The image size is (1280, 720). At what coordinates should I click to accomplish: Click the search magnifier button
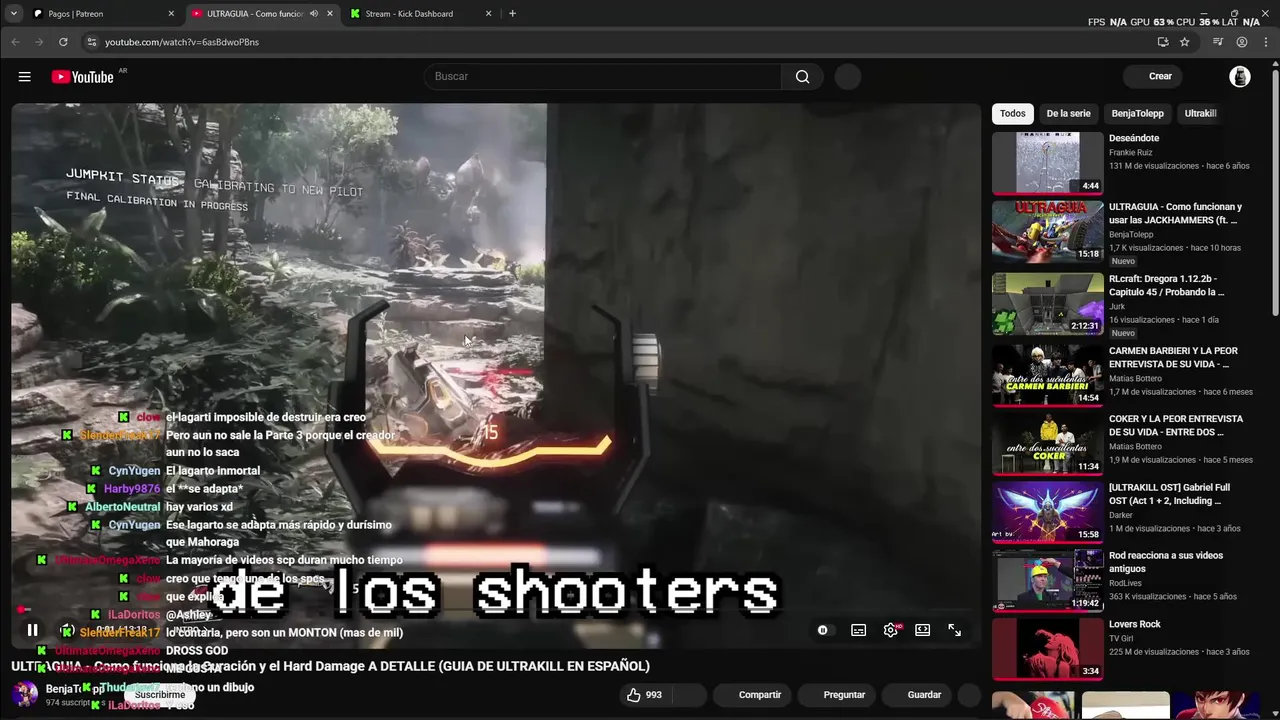click(x=802, y=77)
